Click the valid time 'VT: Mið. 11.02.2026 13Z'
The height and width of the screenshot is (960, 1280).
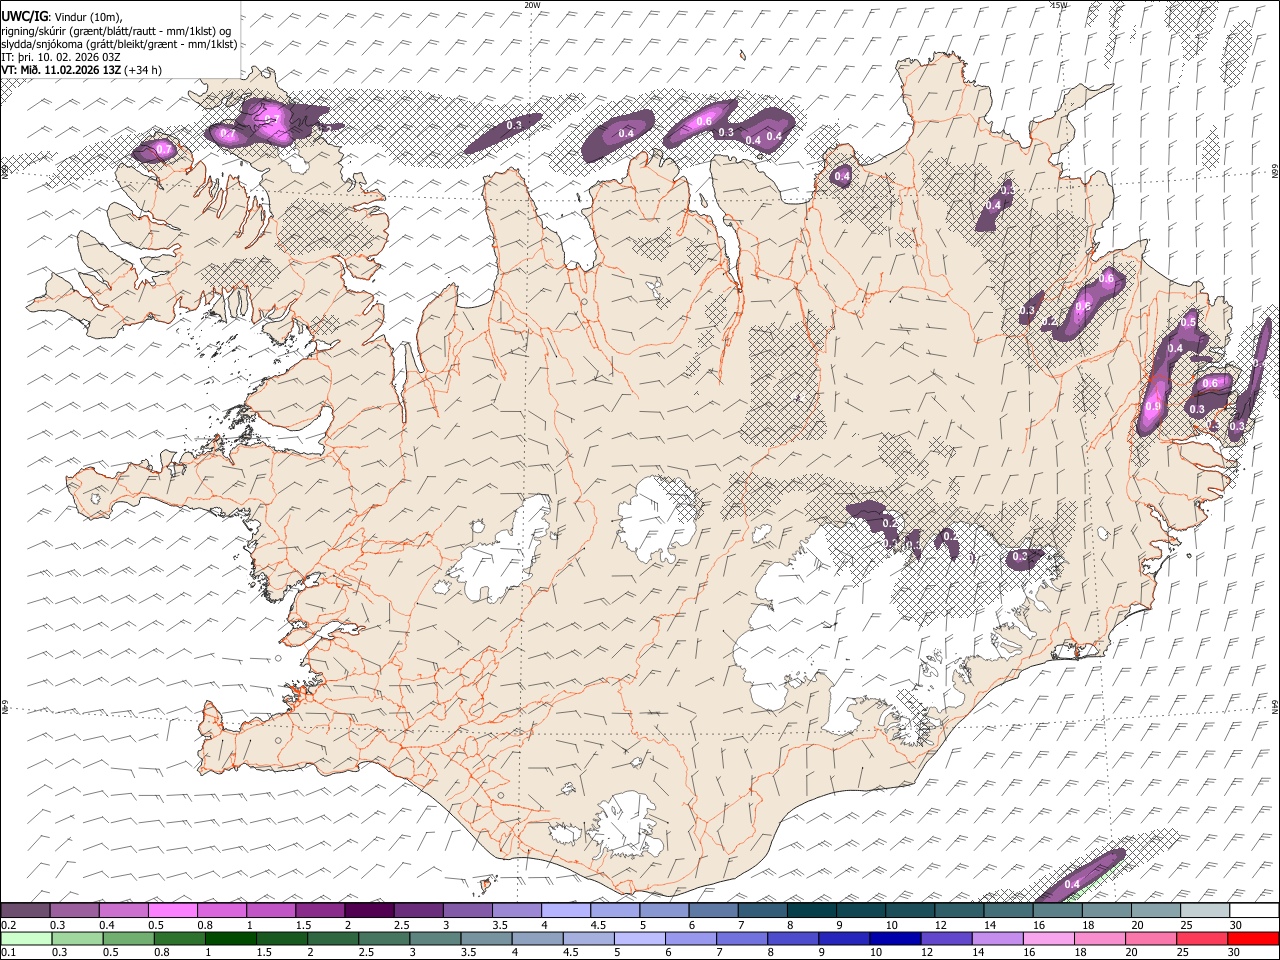coord(62,70)
